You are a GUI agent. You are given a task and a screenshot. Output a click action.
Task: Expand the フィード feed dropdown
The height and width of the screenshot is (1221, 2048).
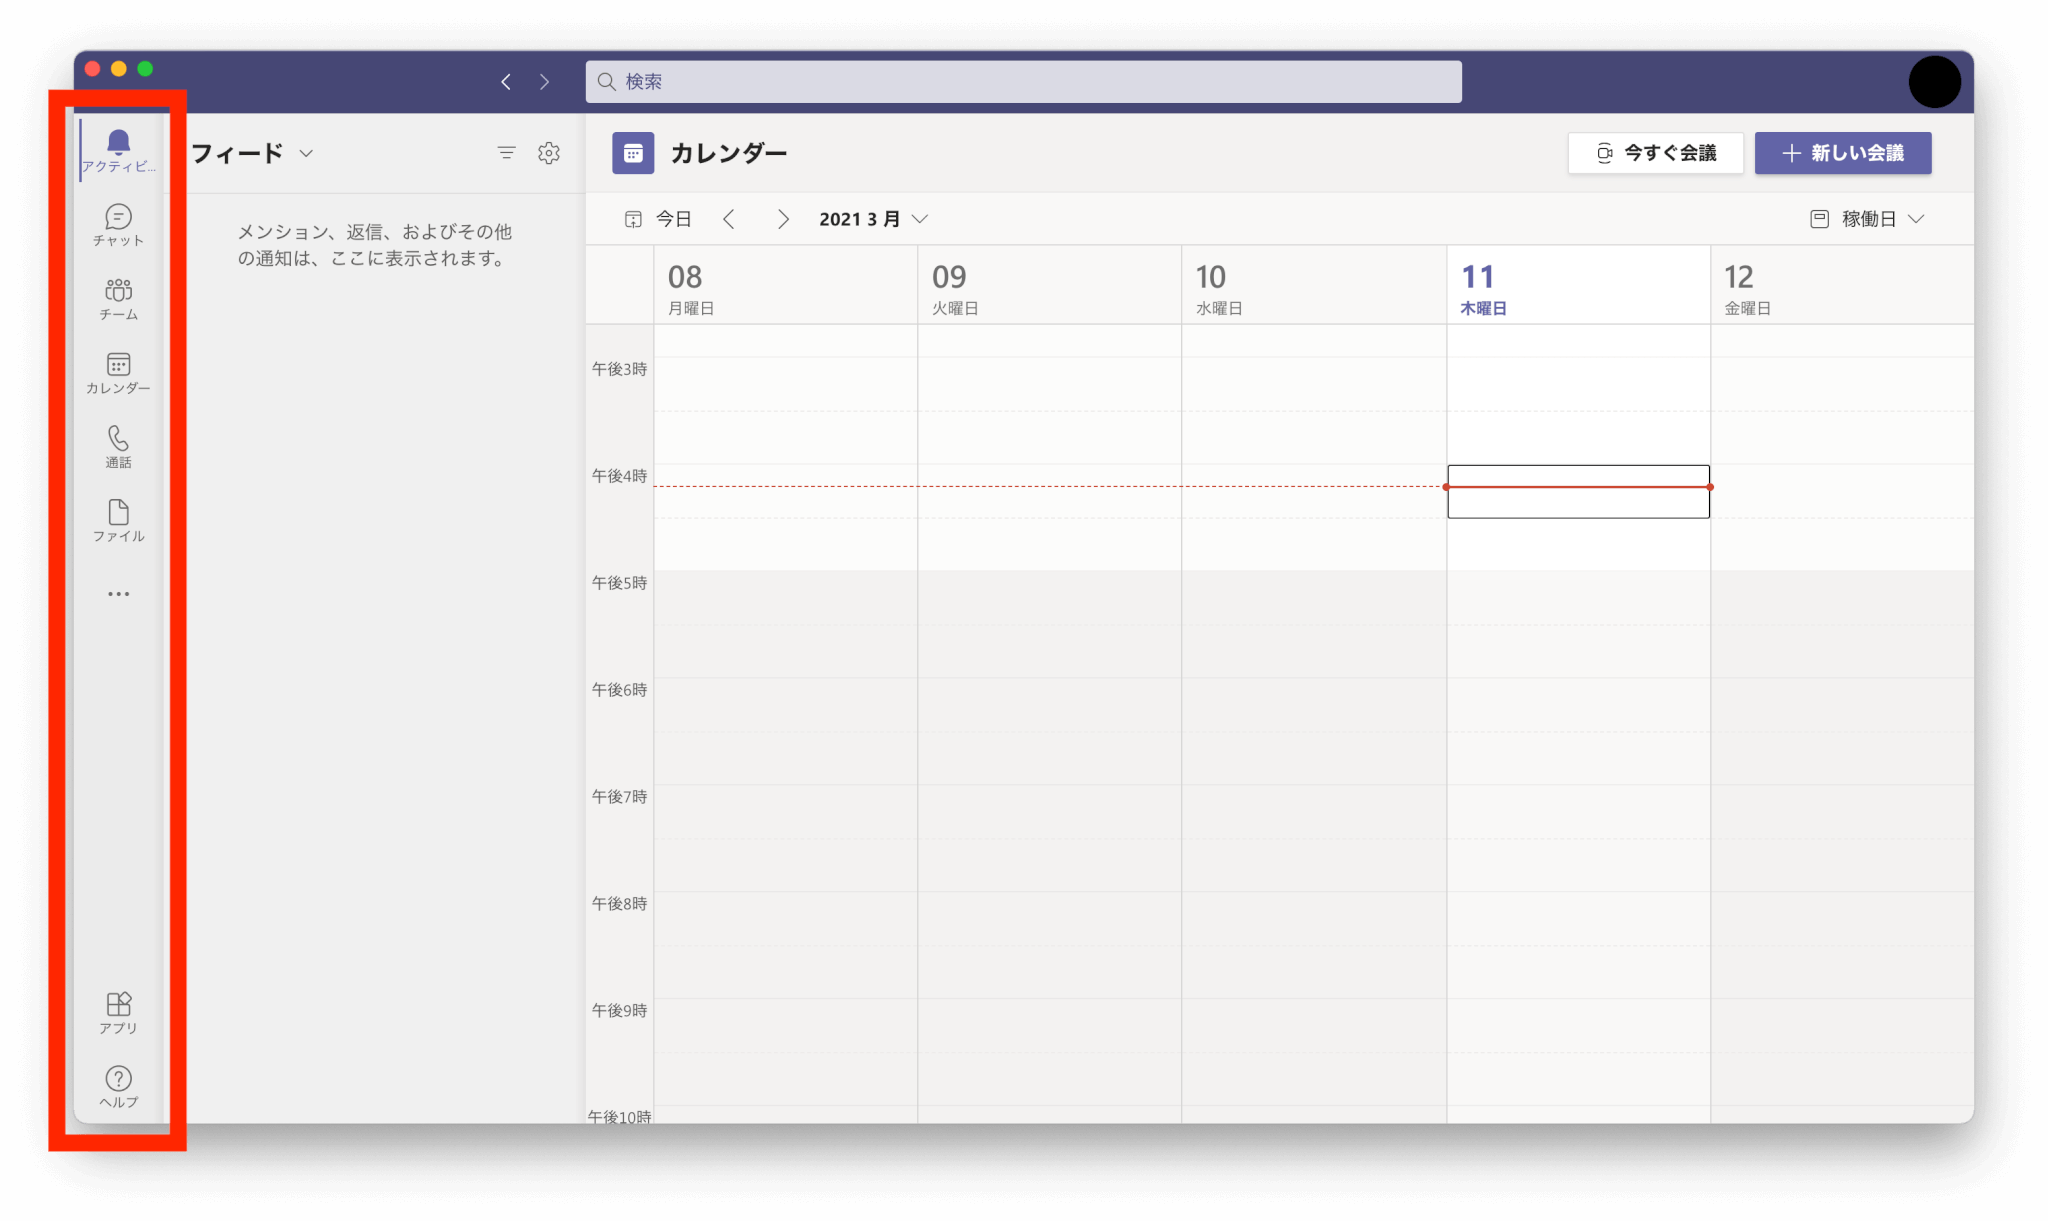coord(252,153)
